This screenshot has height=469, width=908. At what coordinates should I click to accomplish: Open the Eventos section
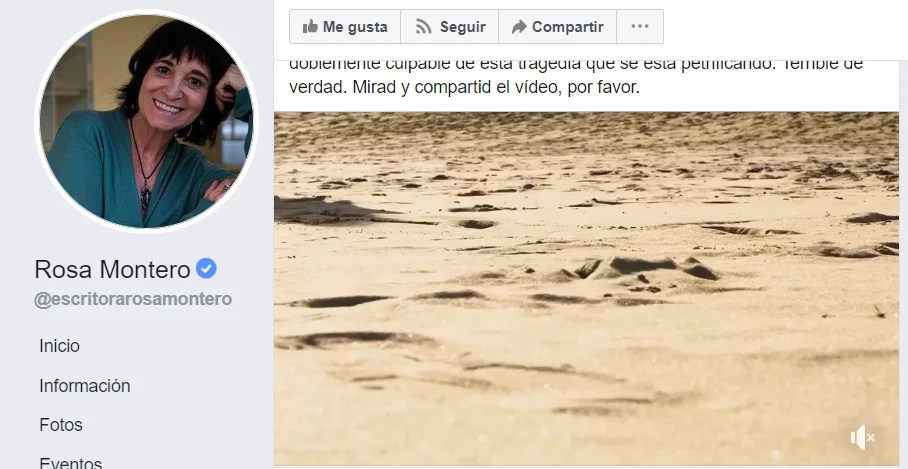click(71, 463)
